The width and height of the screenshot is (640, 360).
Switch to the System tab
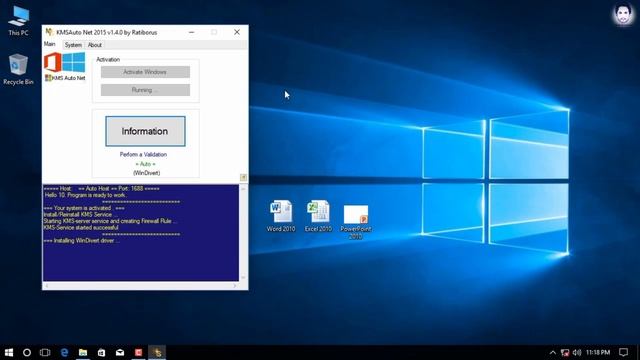point(73,45)
